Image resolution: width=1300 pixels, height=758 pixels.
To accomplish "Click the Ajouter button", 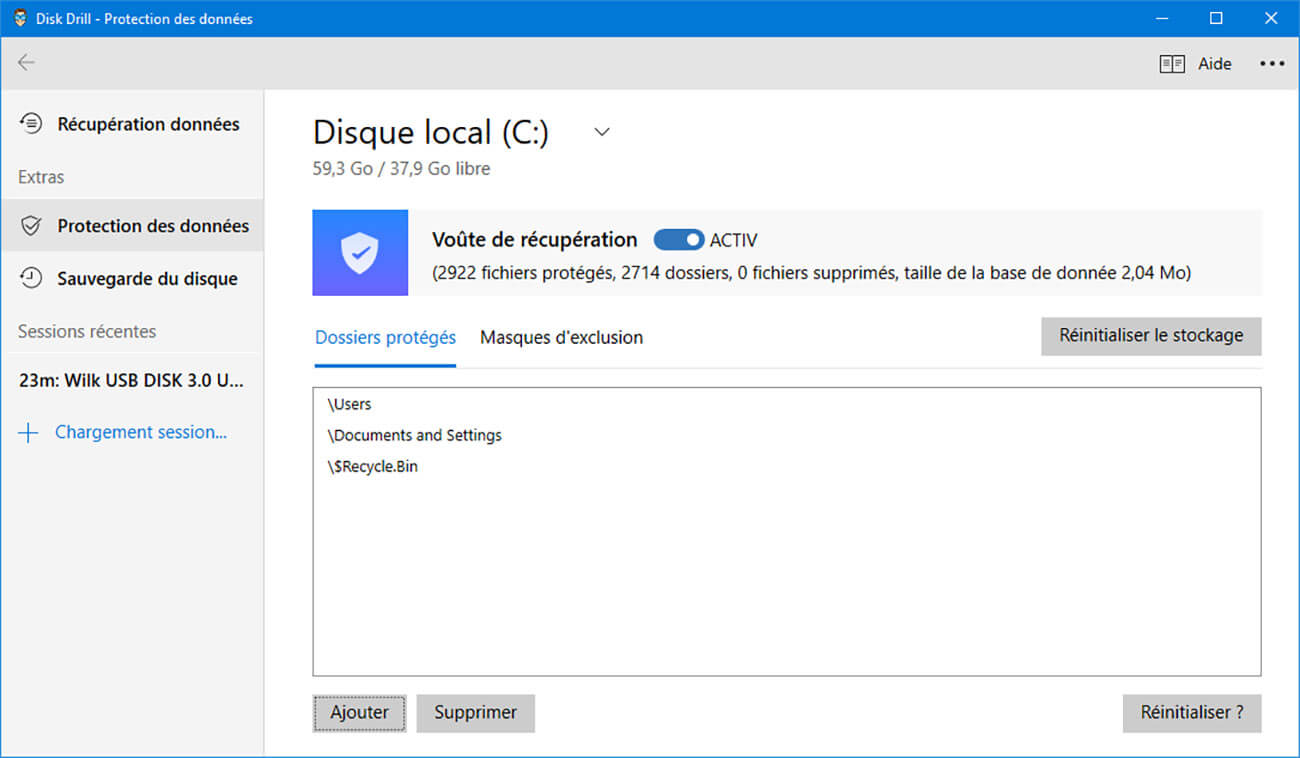I will (x=359, y=712).
